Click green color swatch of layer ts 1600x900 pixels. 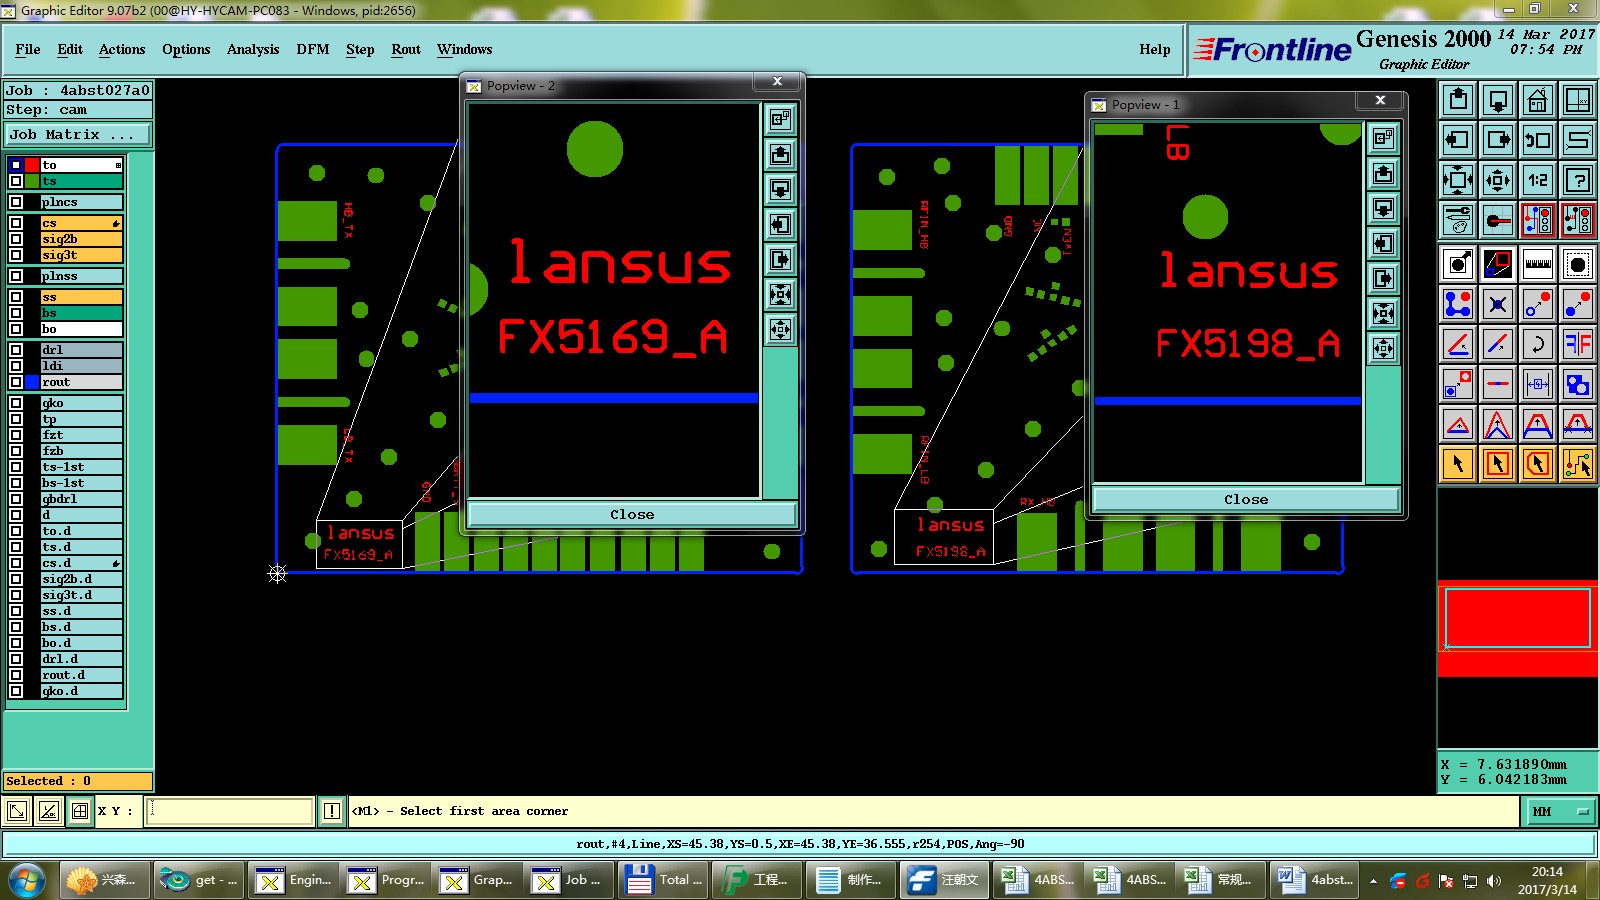pos(32,181)
